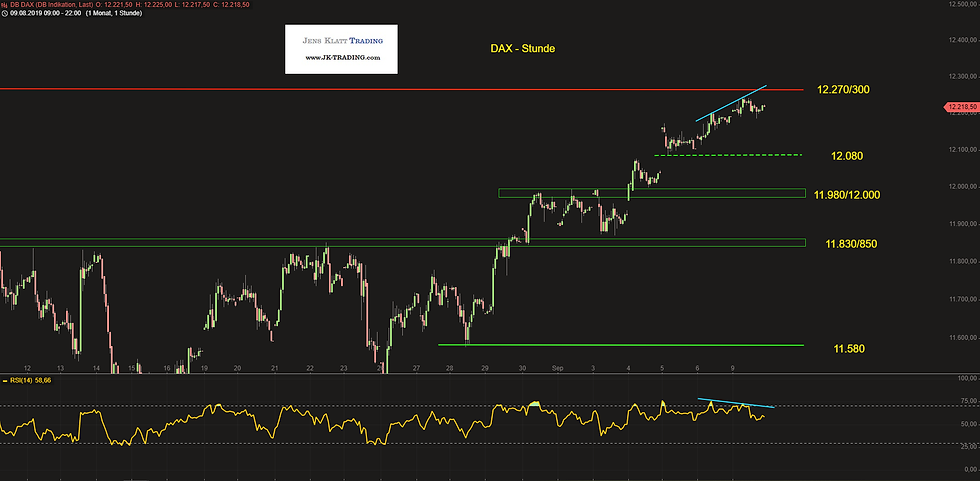Click the 12.400,00 price axis value
The height and width of the screenshot is (481, 980).
click(962, 41)
